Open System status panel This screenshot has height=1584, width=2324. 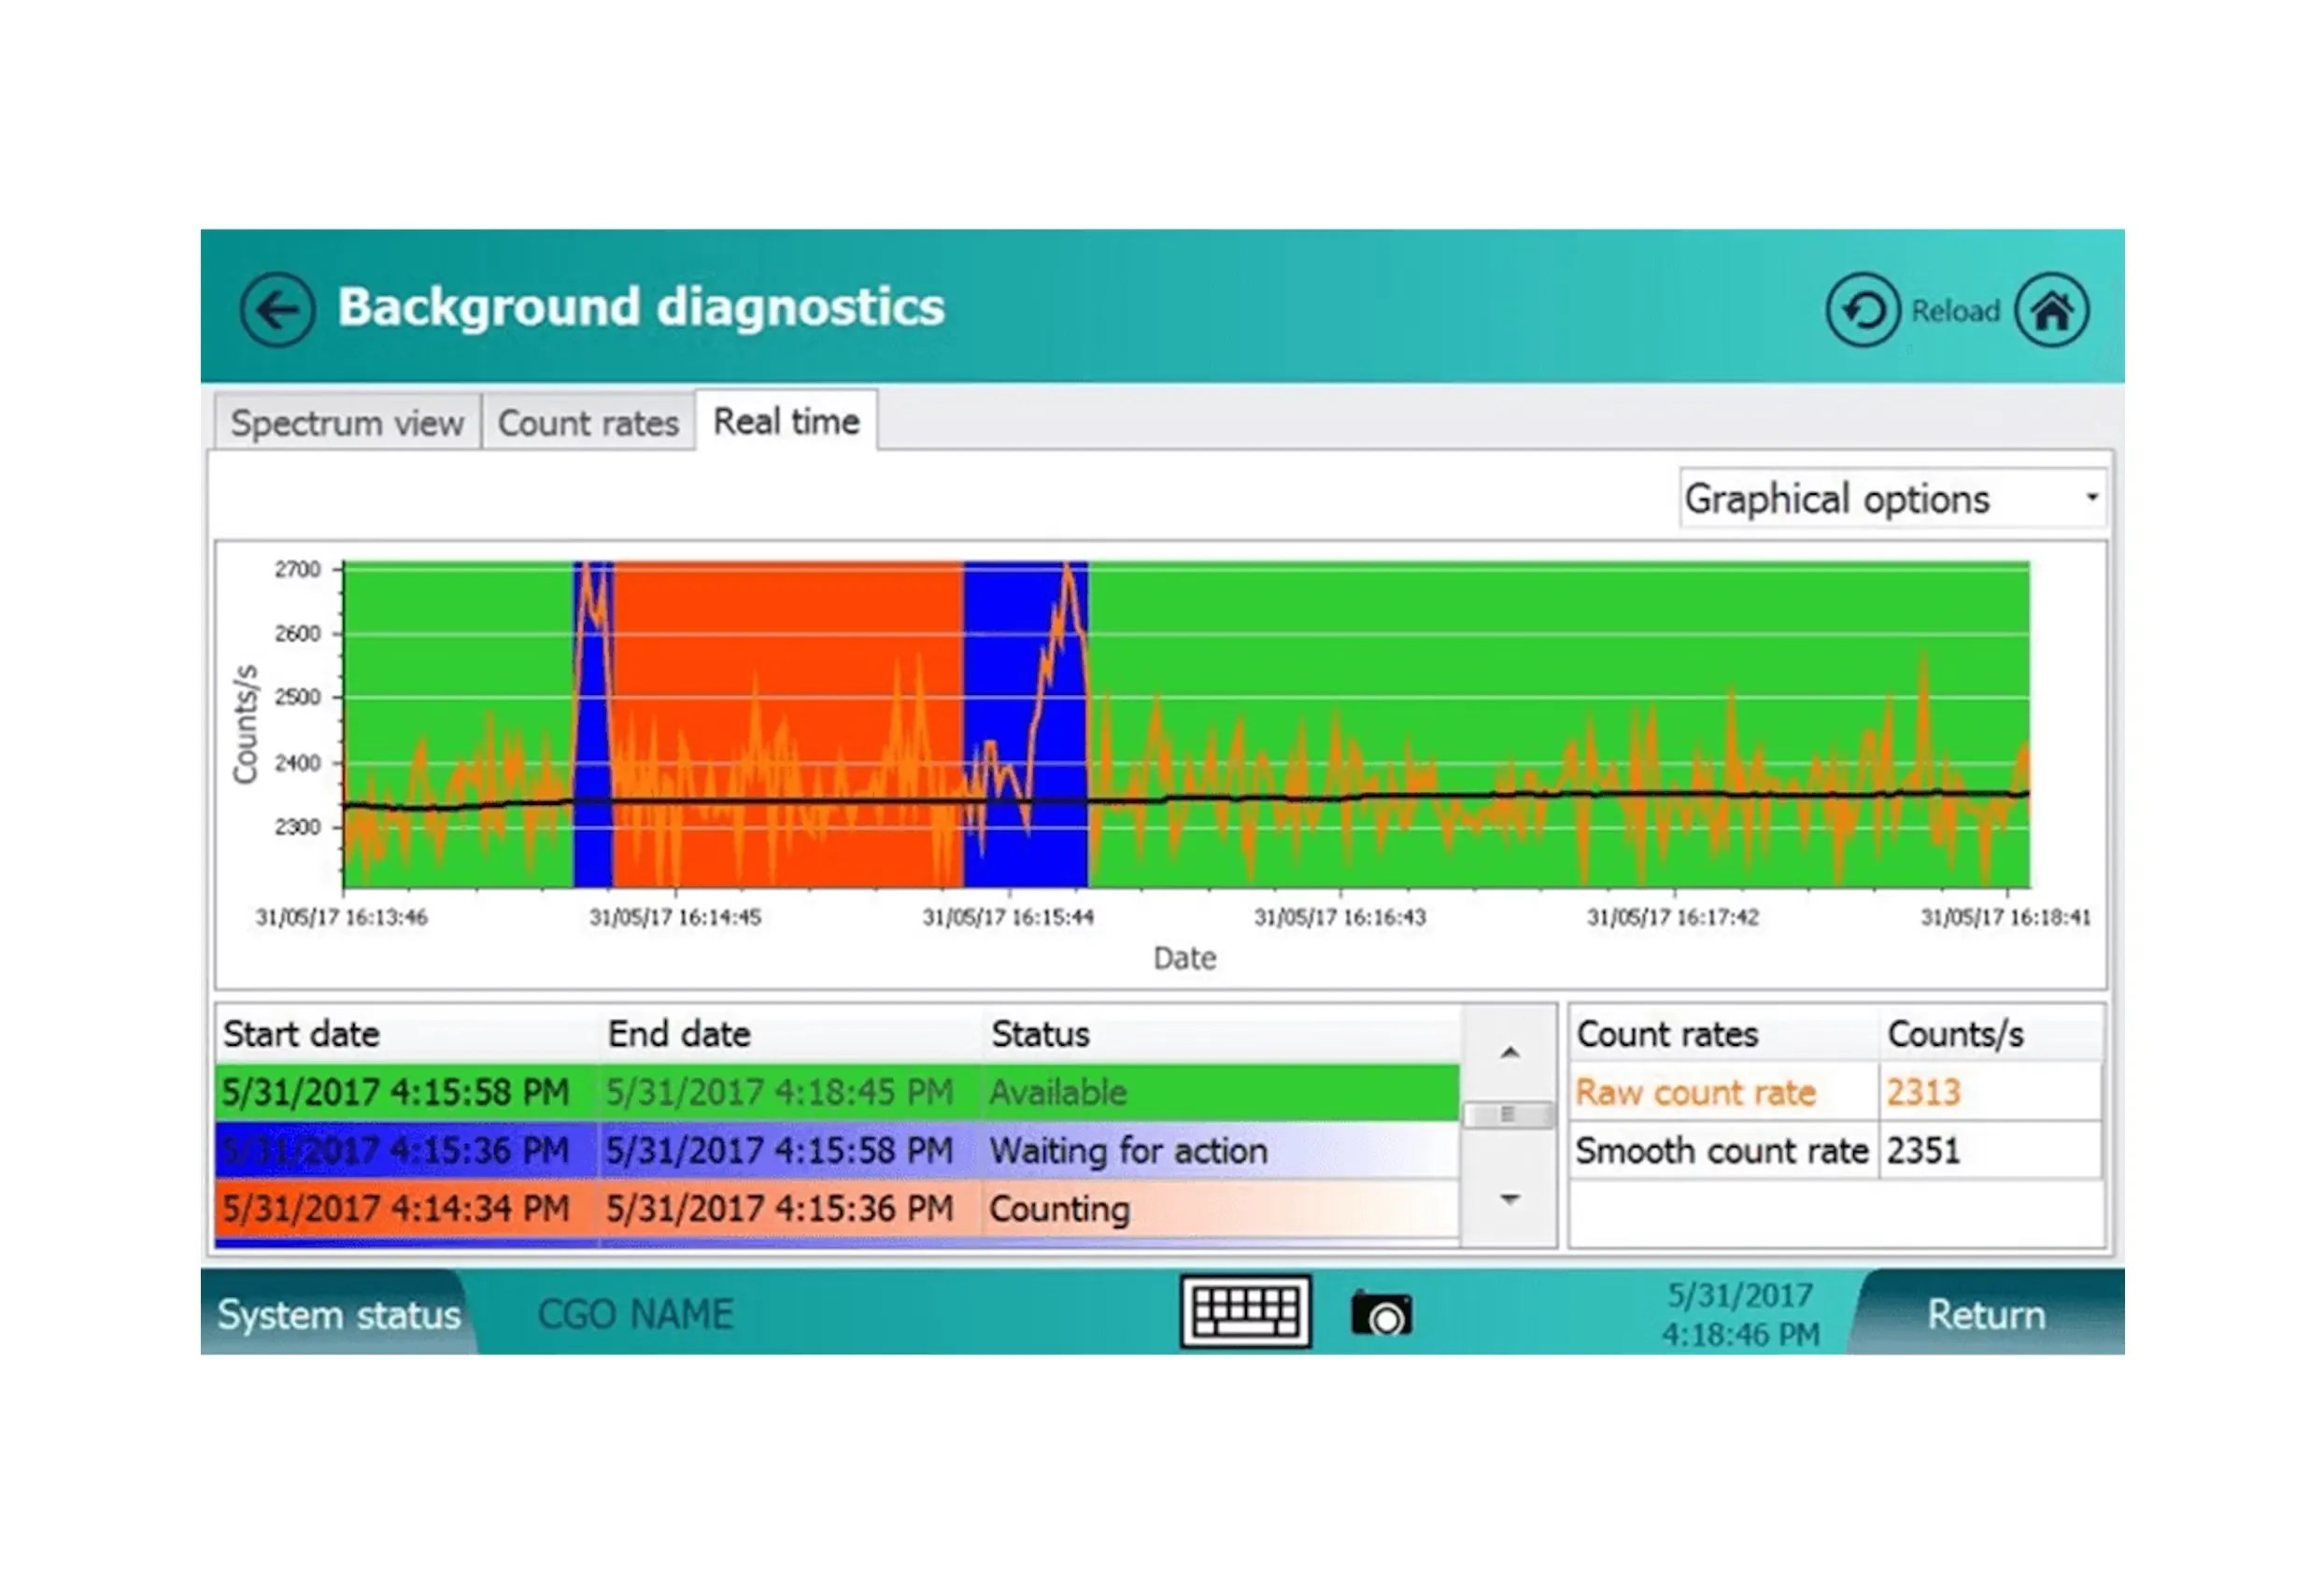click(x=338, y=1314)
